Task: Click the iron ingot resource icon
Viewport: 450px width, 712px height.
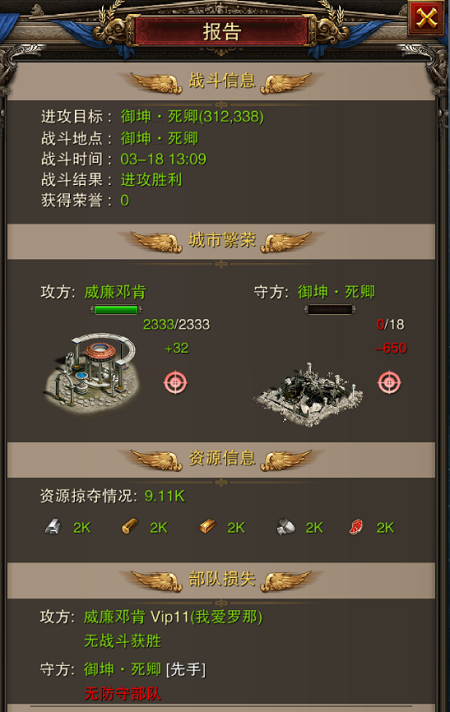Action: [52, 527]
